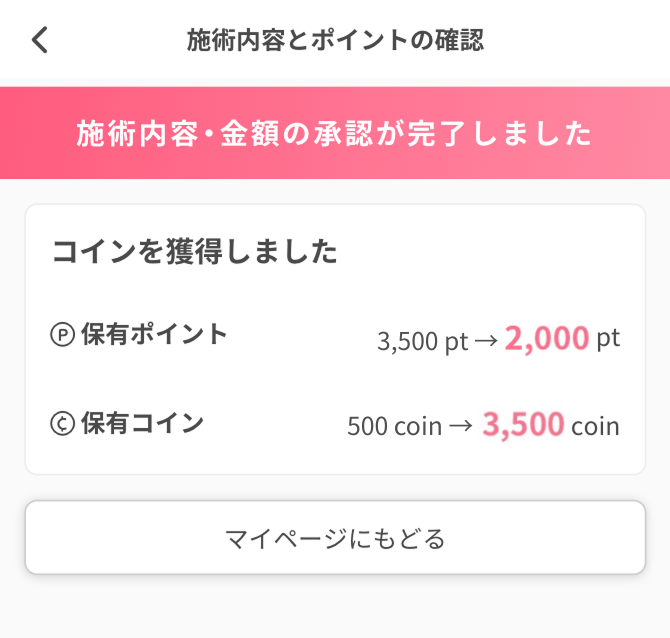Click the previous 500 coin value
Viewport: 670px width, 638px height.
(394, 427)
